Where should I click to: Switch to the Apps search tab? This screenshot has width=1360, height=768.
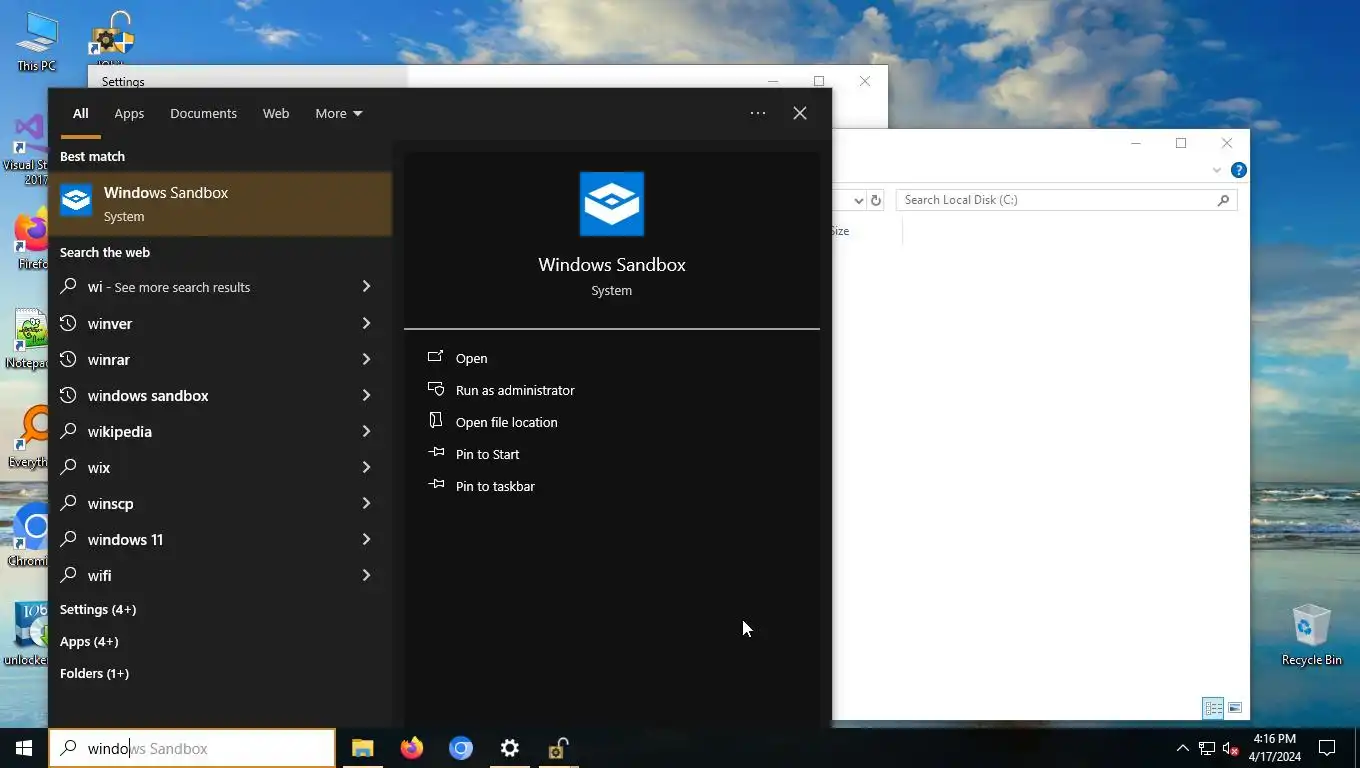[129, 113]
